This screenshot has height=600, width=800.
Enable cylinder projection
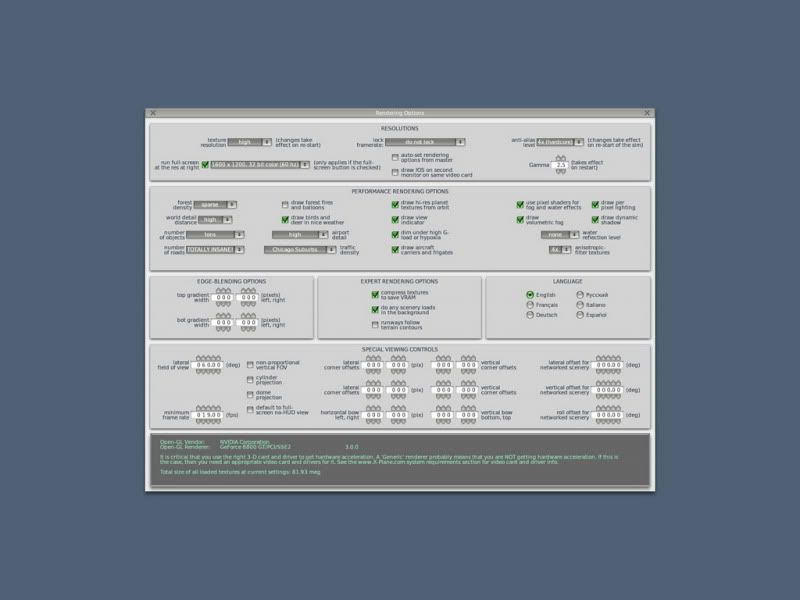(250, 380)
